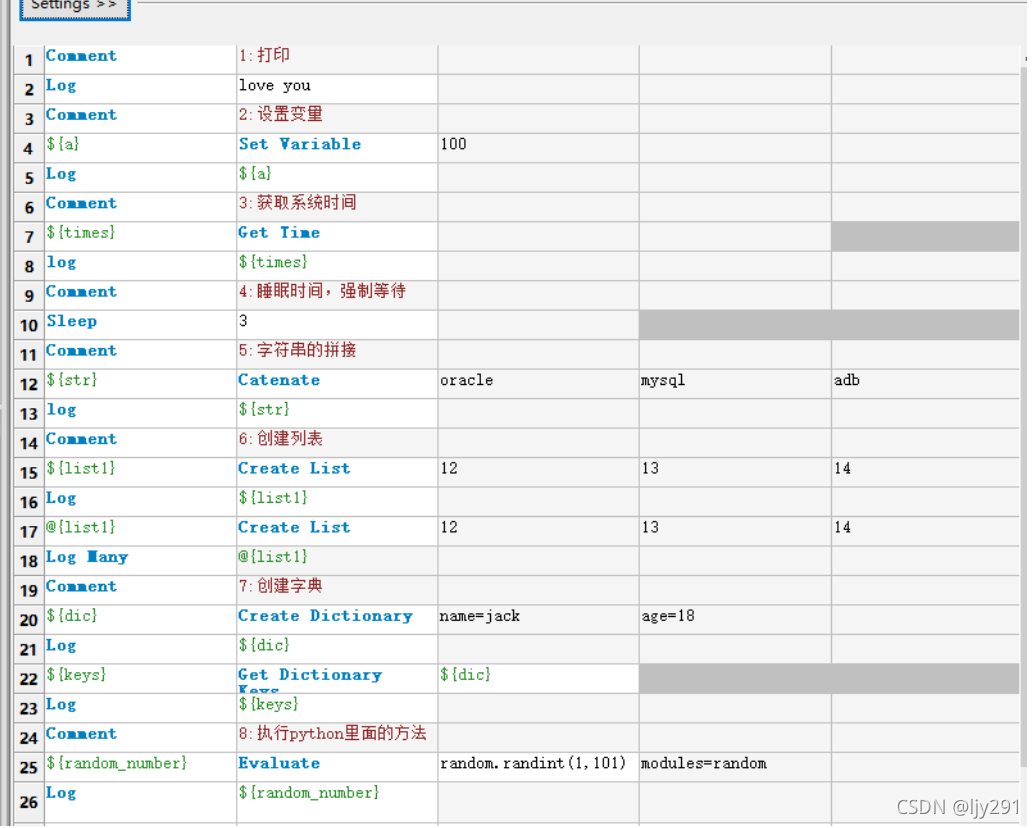The image size is (1033, 828).
Task: Click the Settings >> button
Action: pos(74,7)
